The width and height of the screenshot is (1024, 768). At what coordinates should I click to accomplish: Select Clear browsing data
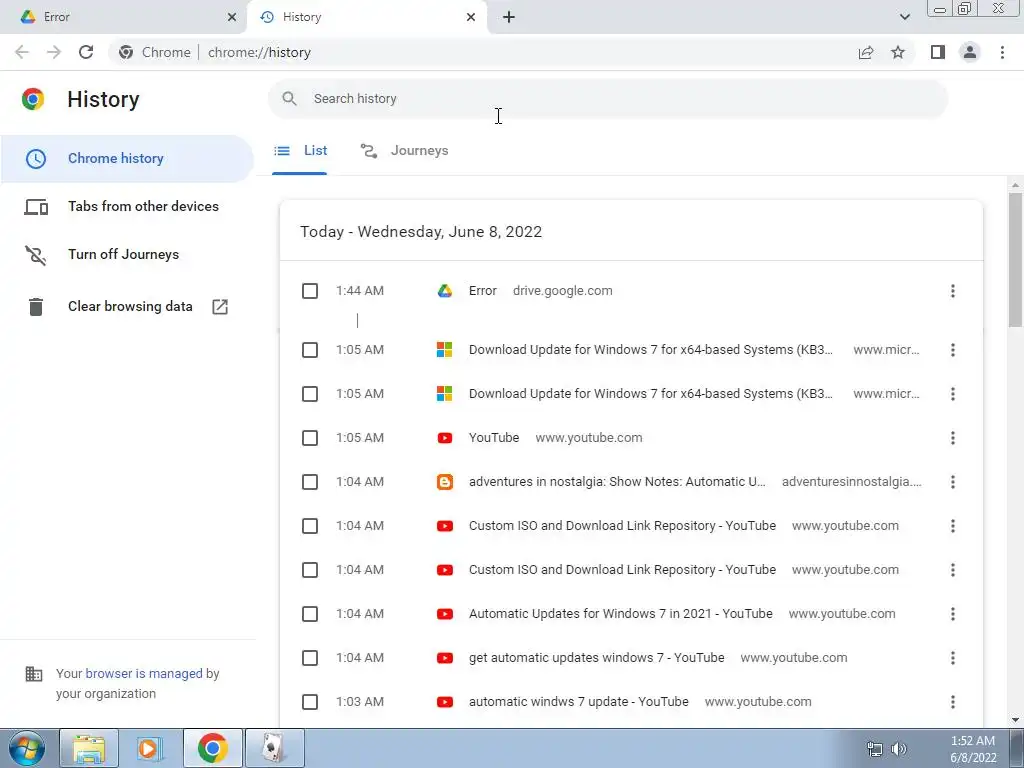pyautogui.click(x=127, y=306)
